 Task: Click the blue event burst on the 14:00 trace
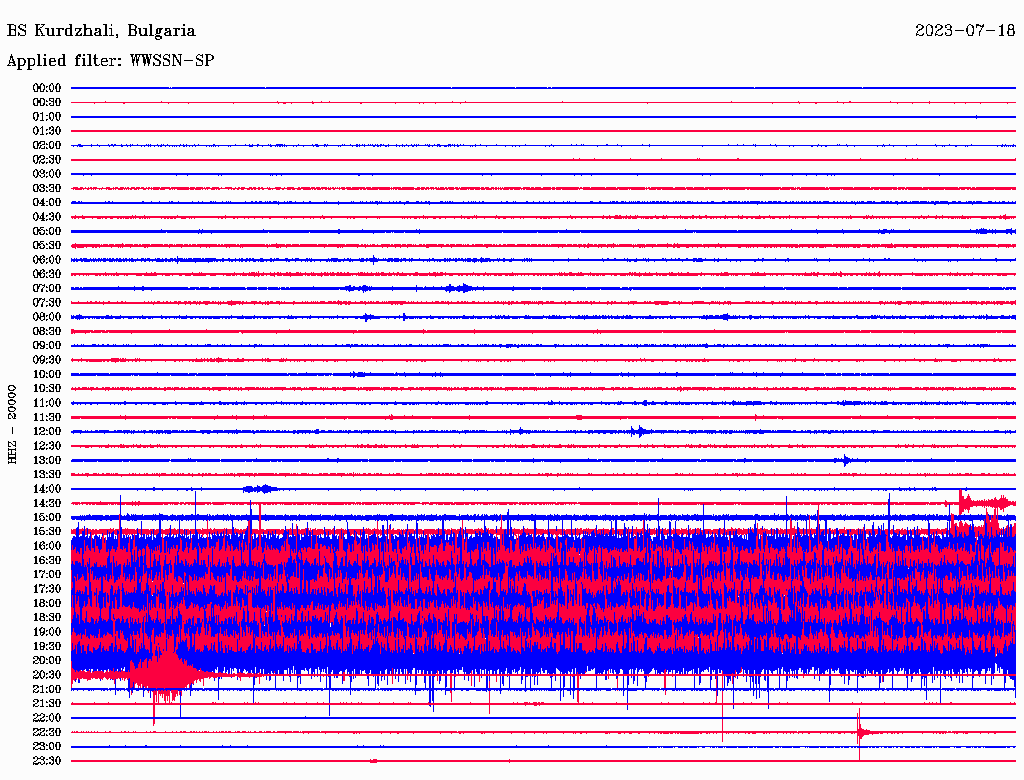[260, 489]
